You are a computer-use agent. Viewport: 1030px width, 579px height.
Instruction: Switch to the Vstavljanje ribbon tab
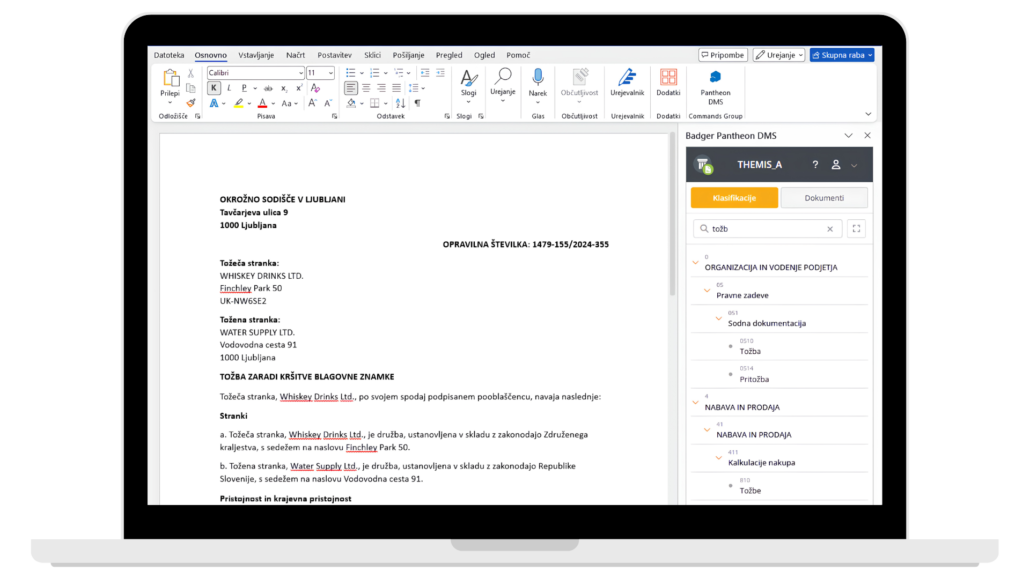click(256, 55)
